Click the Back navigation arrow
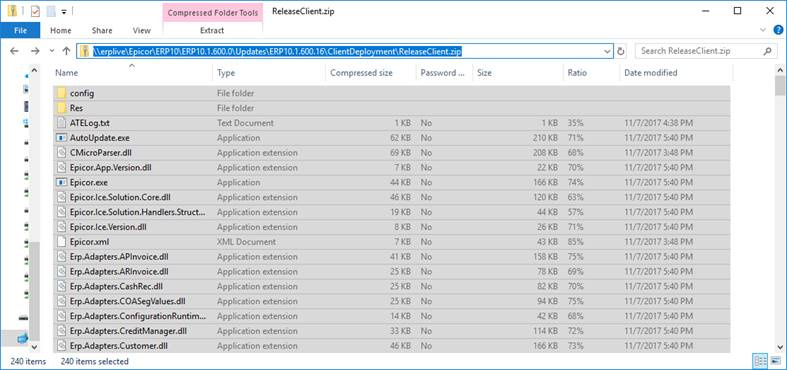This screenshot has width=787, height=370. click(14, 51)
